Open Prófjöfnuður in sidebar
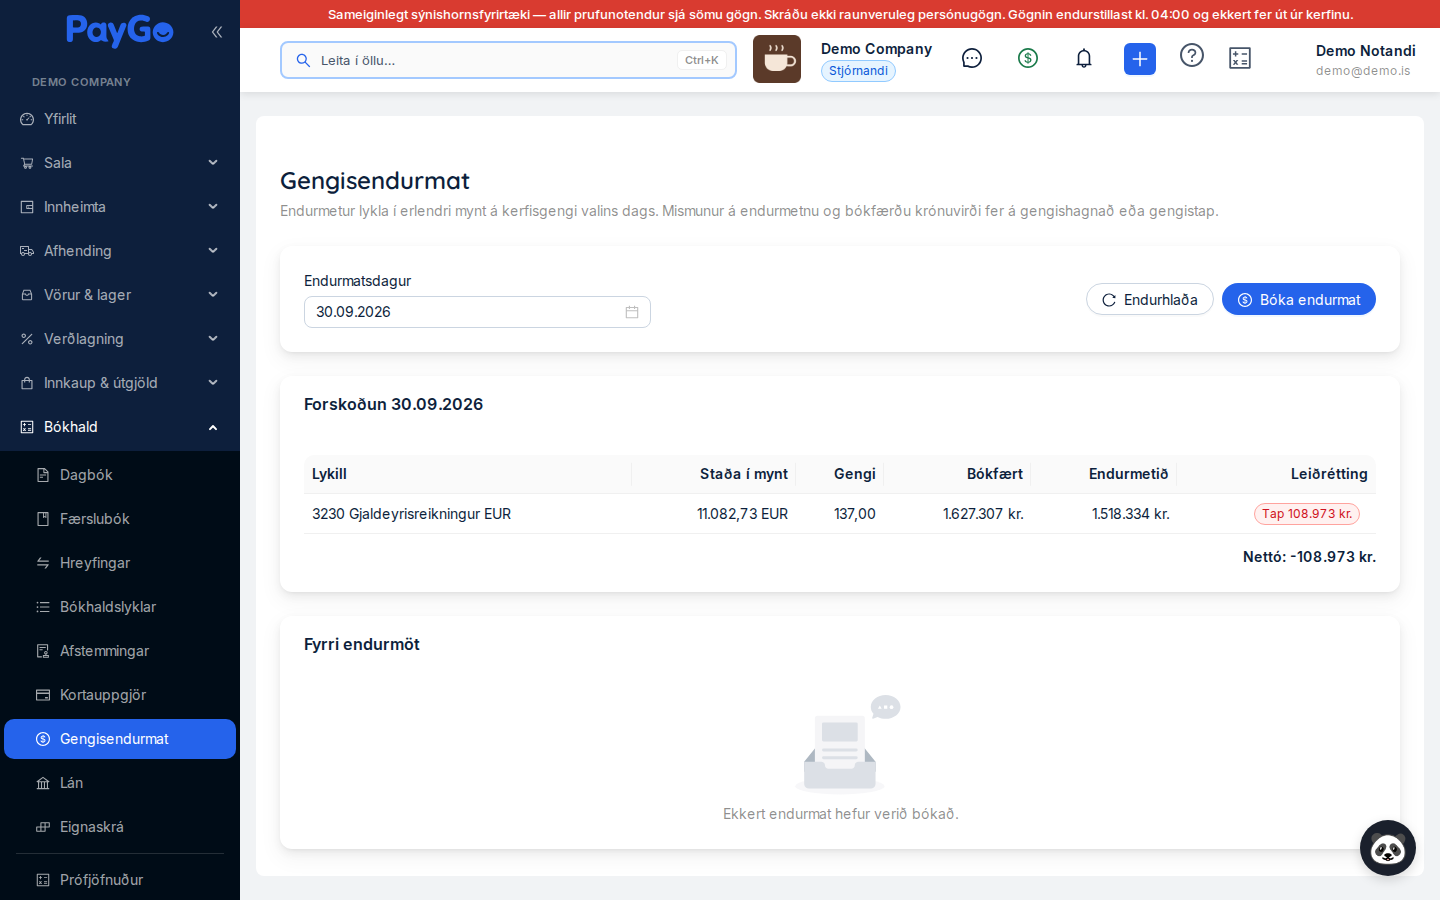The image size is (1440, 900). (120, 880)
